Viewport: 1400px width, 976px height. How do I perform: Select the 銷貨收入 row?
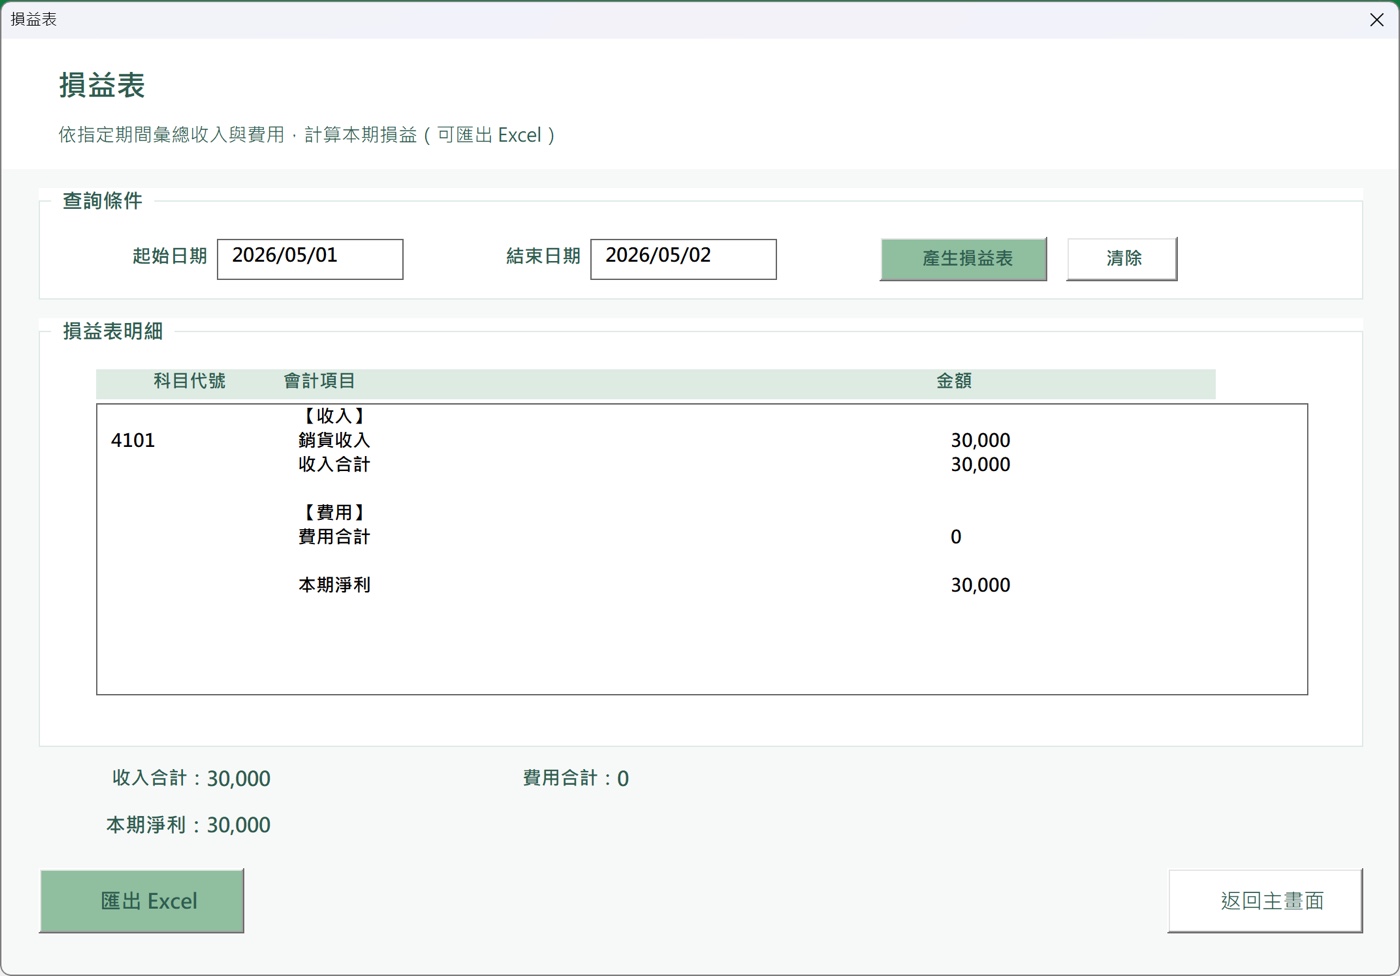(x=702, y=440)
